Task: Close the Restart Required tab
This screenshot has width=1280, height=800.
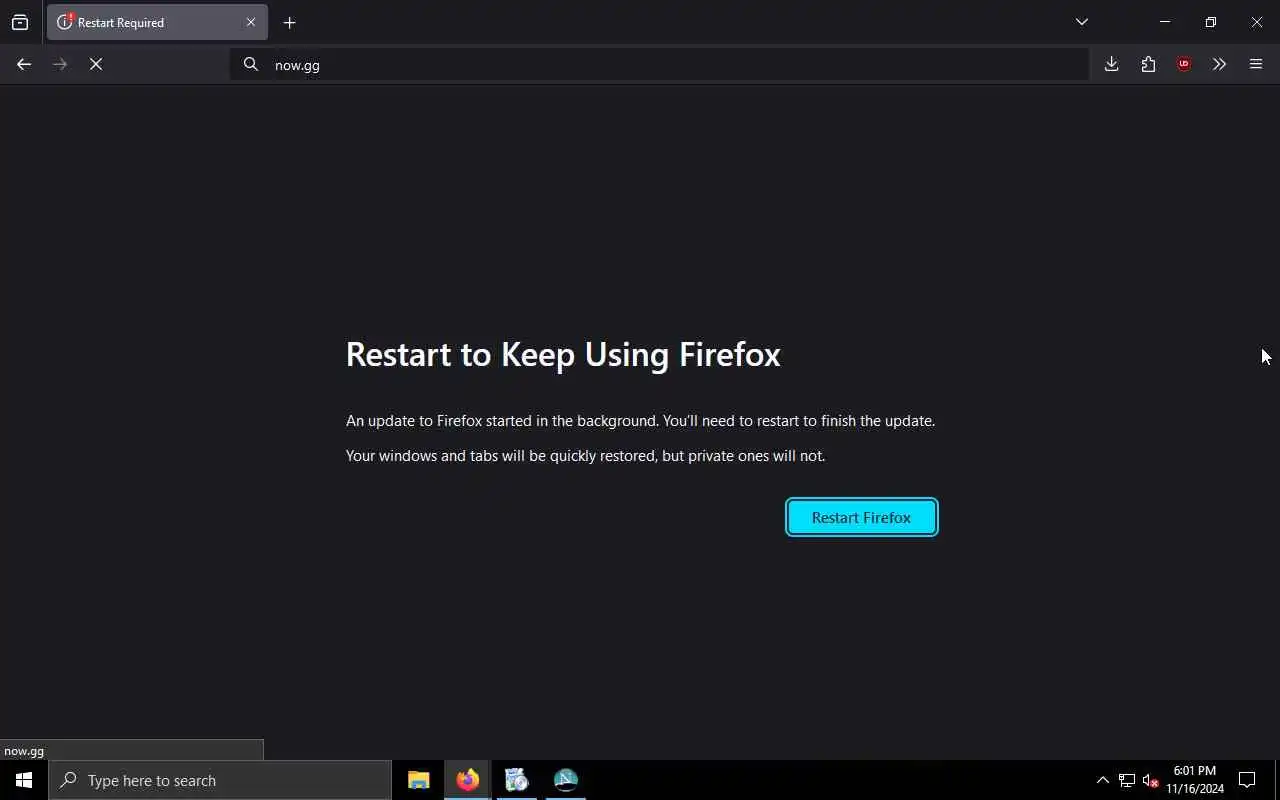Action: (x=251, y=22)
